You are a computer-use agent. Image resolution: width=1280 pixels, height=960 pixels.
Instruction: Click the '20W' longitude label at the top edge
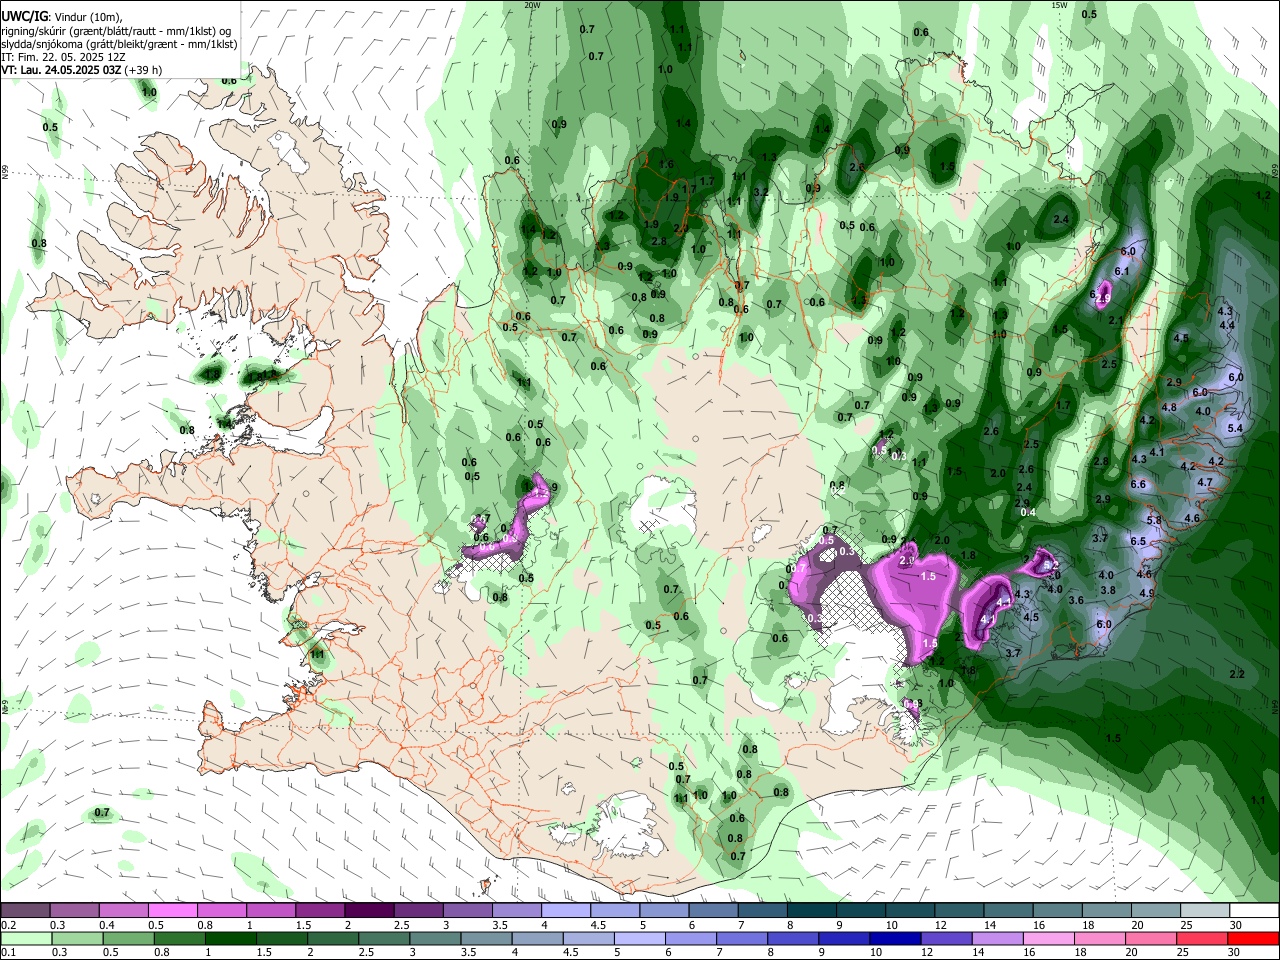(532, 5)
